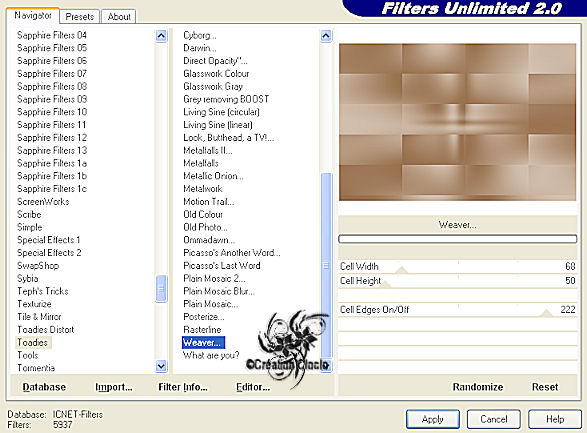The height and width of the screenshot is (433, 587).
Task: Apply the Weaver filter
Action: pyautogui.click(x=433, y=419)
